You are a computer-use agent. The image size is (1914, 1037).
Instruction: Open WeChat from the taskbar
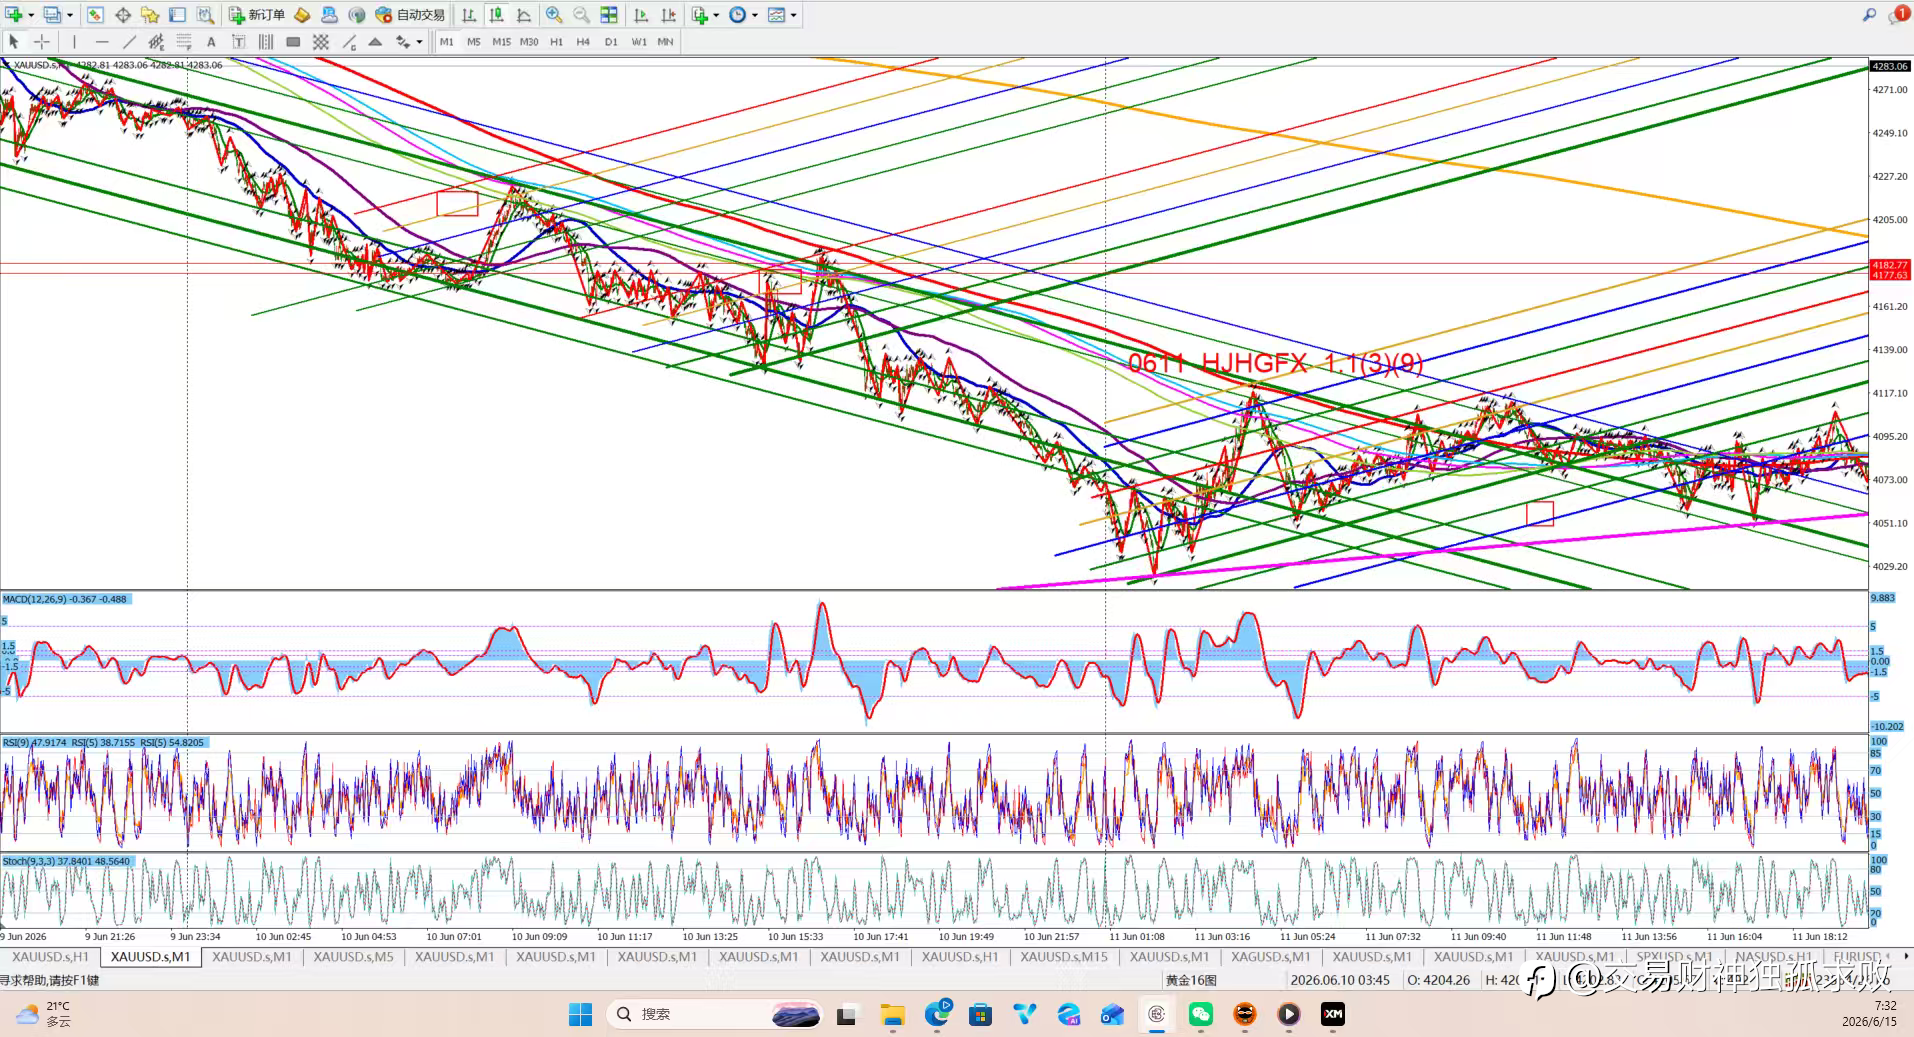pyautogui.click(x=1200, y=1014)
